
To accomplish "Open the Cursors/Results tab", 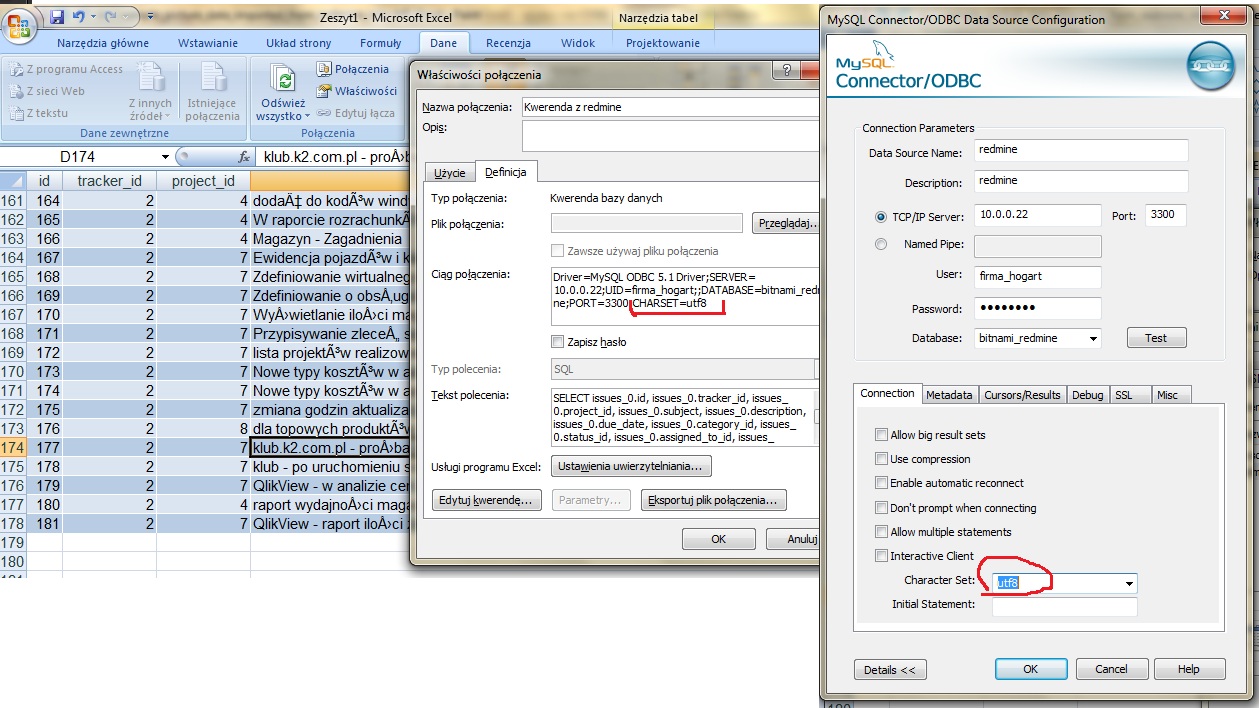I will pyautogui.click(x=1022, y=395).
